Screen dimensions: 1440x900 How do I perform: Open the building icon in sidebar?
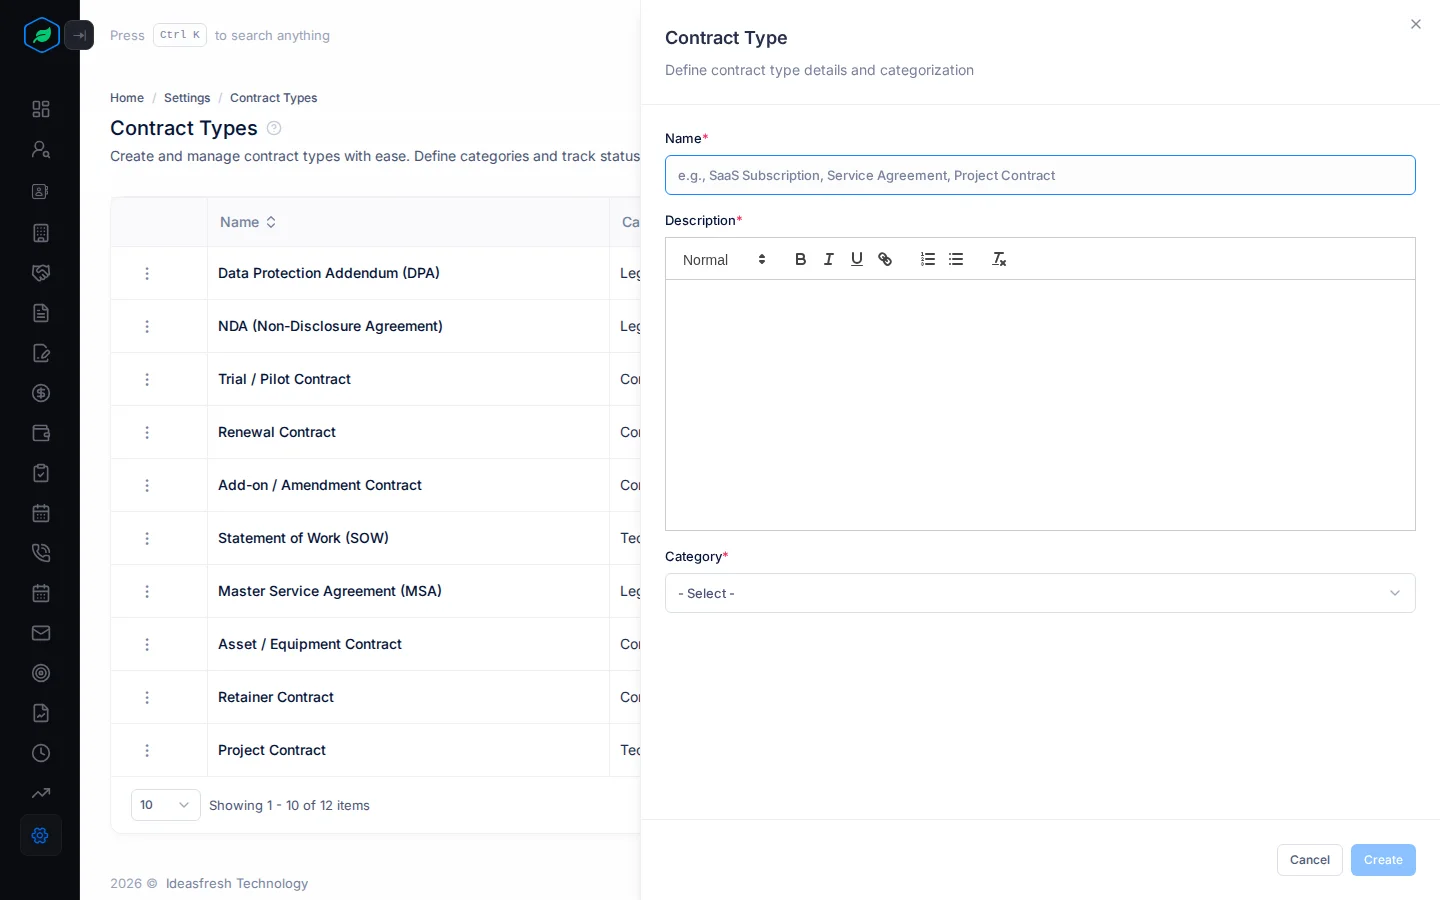coord(41,233)
